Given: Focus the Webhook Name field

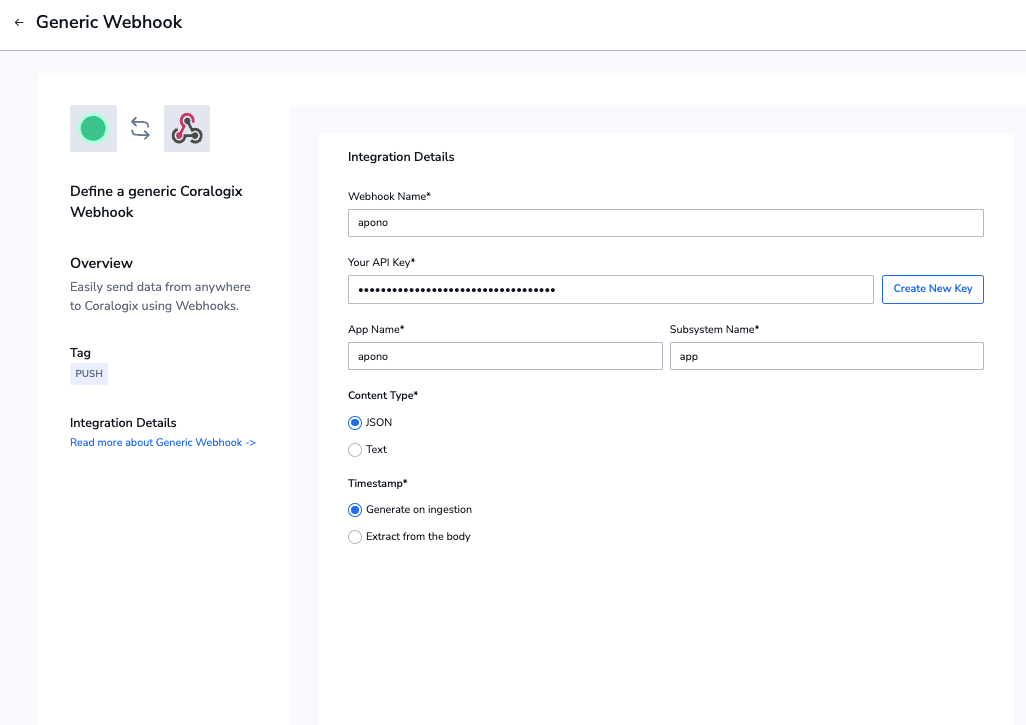Looking at the screenshot, I should coord(665,223).
